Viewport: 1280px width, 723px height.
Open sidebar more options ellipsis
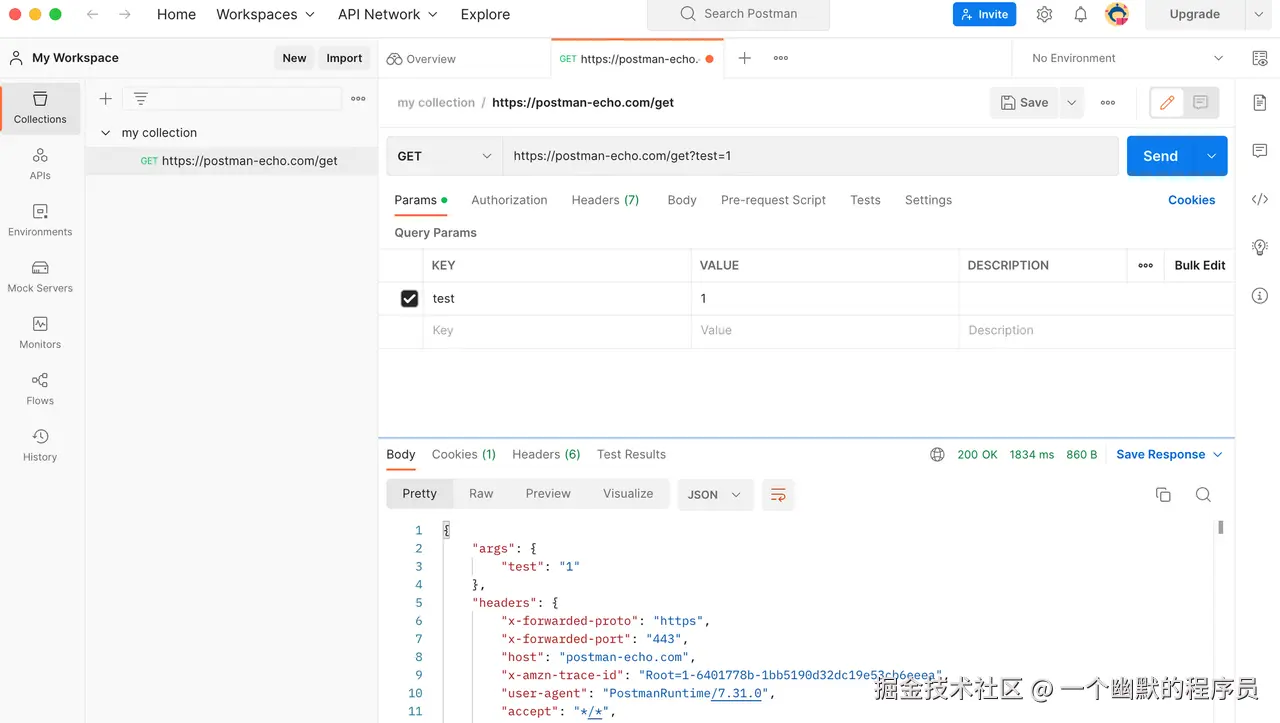tap(358, 98)
